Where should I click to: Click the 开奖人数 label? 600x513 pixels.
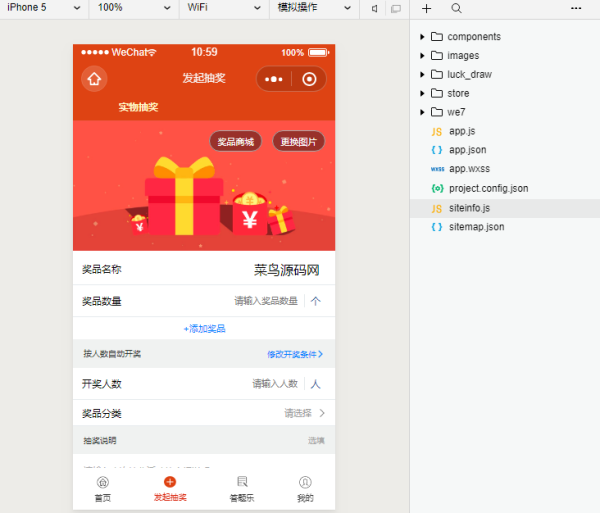[x=101, y=384]
